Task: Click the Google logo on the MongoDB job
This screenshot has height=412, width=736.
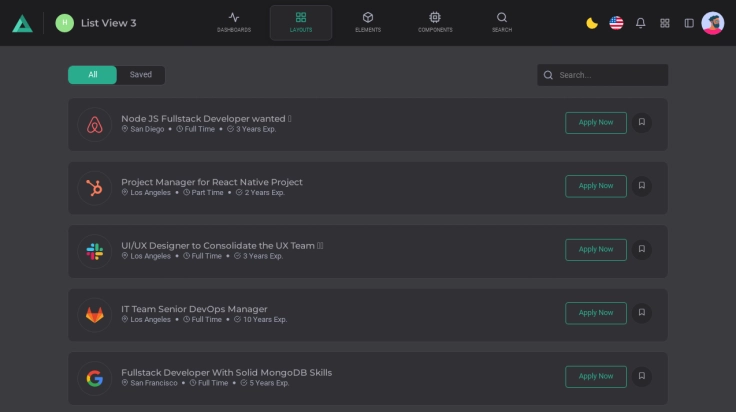Action: [95, 378]
